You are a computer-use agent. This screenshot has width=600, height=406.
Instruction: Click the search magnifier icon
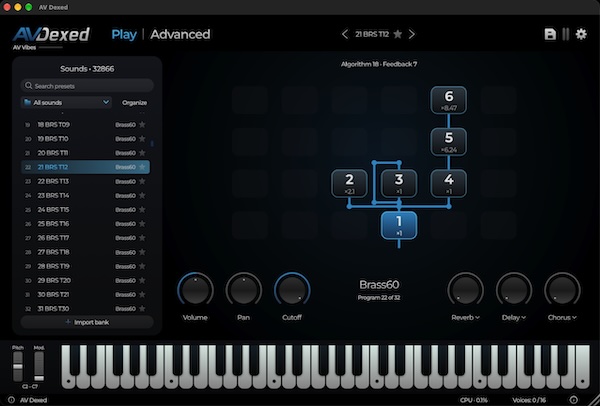pyautogui.click(x=28, y=86)
